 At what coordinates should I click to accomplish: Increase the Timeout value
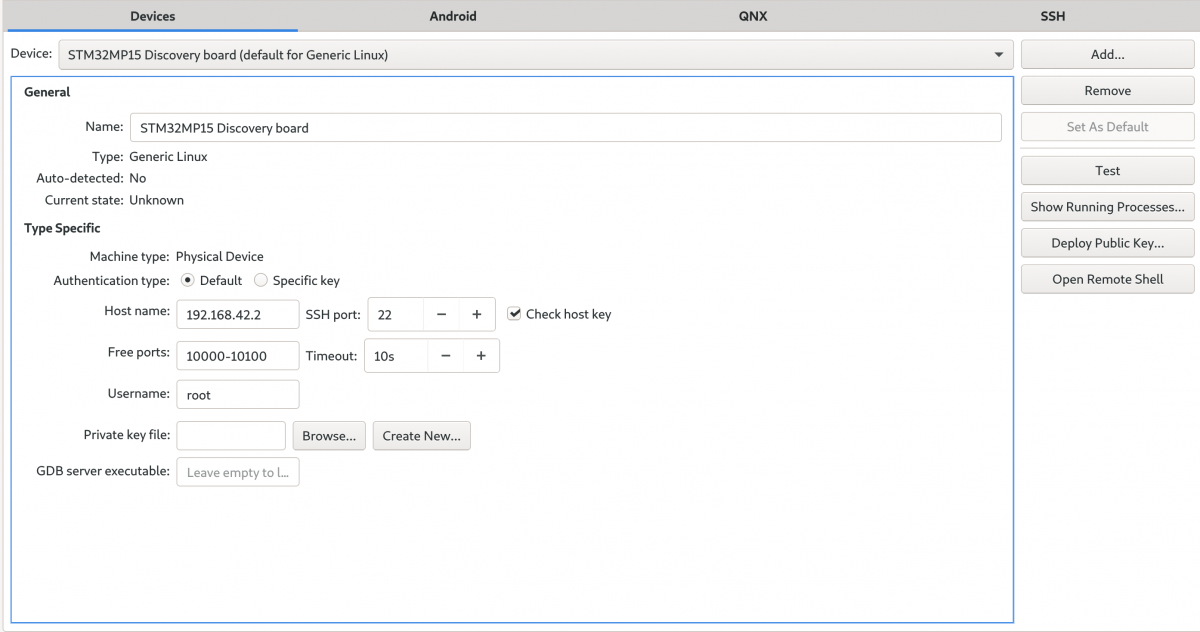point(481,356)
